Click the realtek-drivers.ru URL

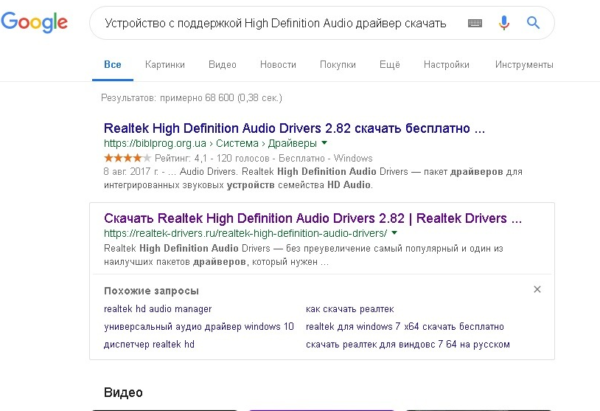245,233
